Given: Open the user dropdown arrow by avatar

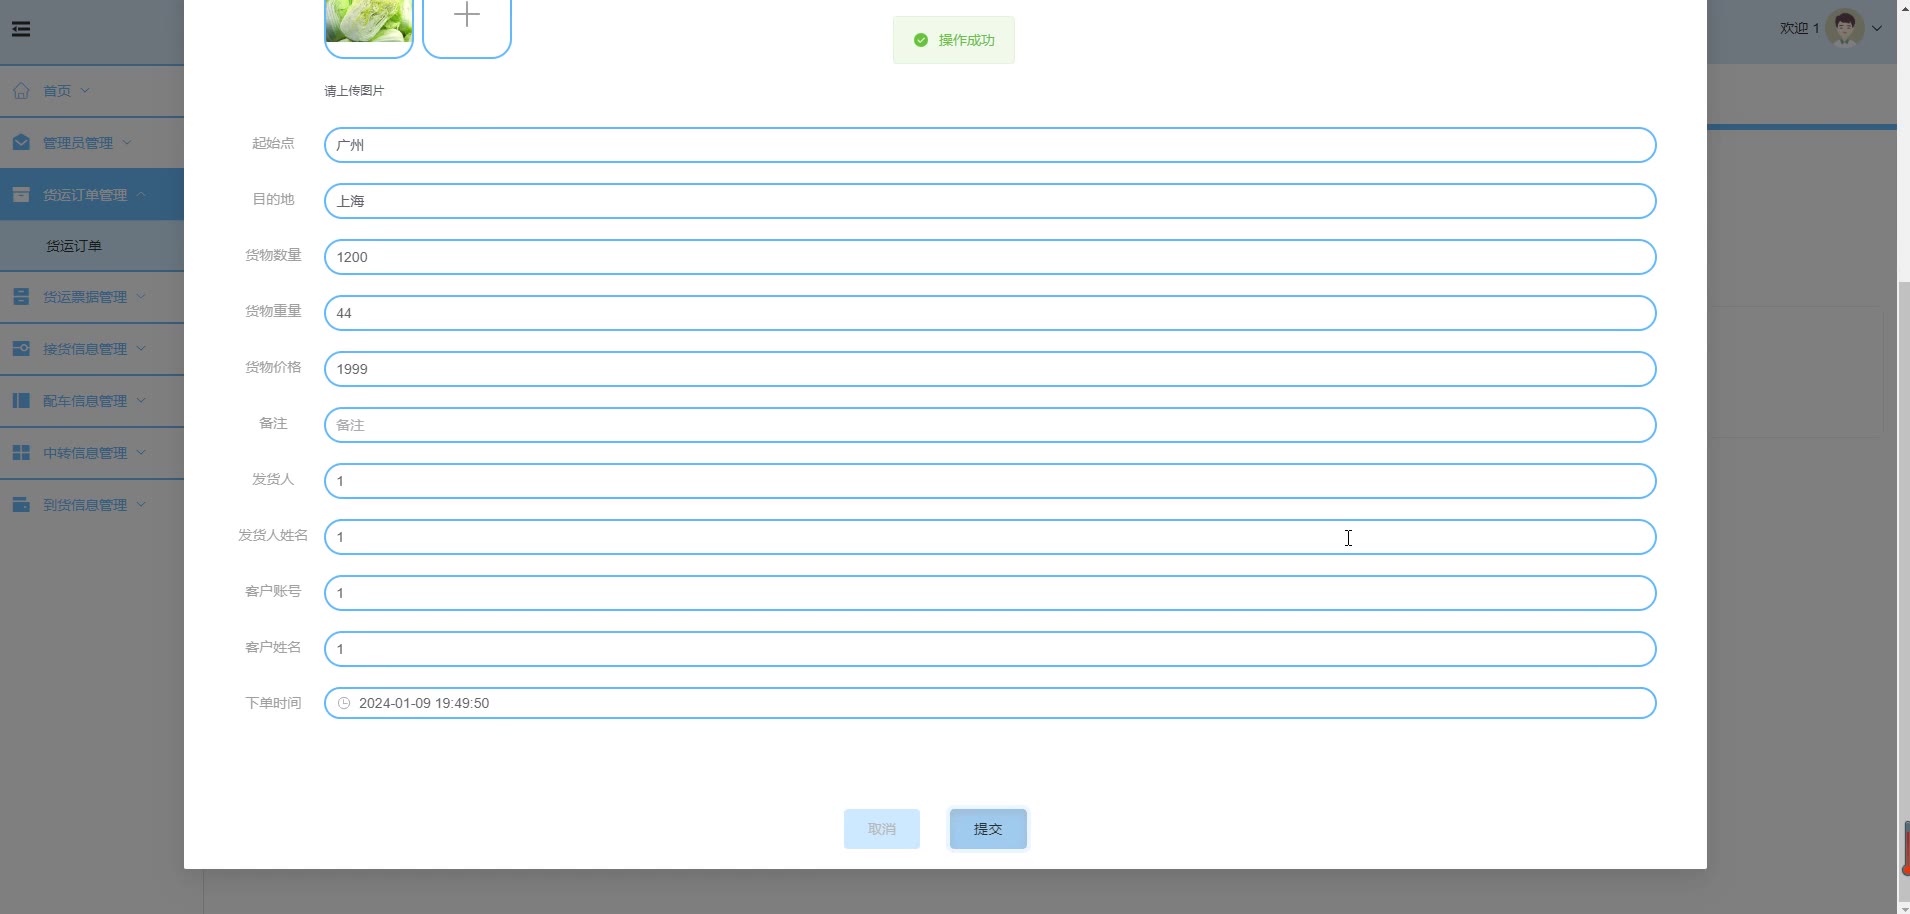Looking at the screenshot, I should pyautogui.click(x=1877, y=29).
